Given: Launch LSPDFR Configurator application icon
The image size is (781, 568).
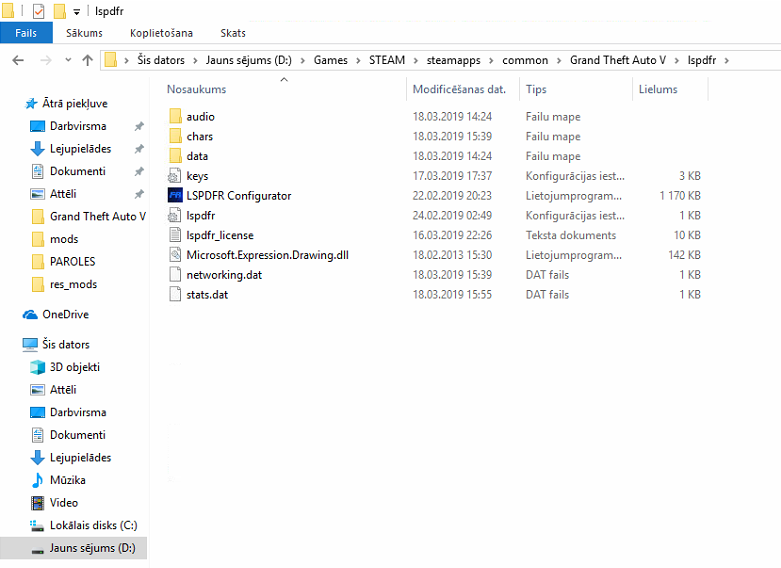Looking at the screenshot, I should point(175,195).
